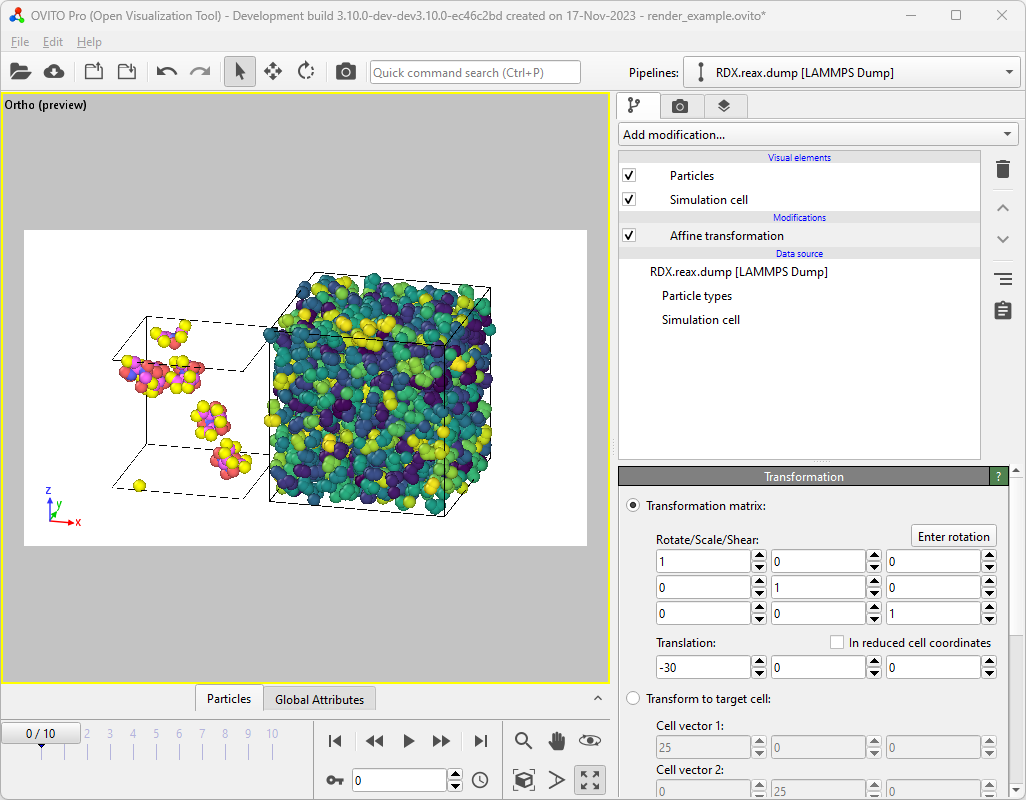Click the play animation button

[408, 741]
